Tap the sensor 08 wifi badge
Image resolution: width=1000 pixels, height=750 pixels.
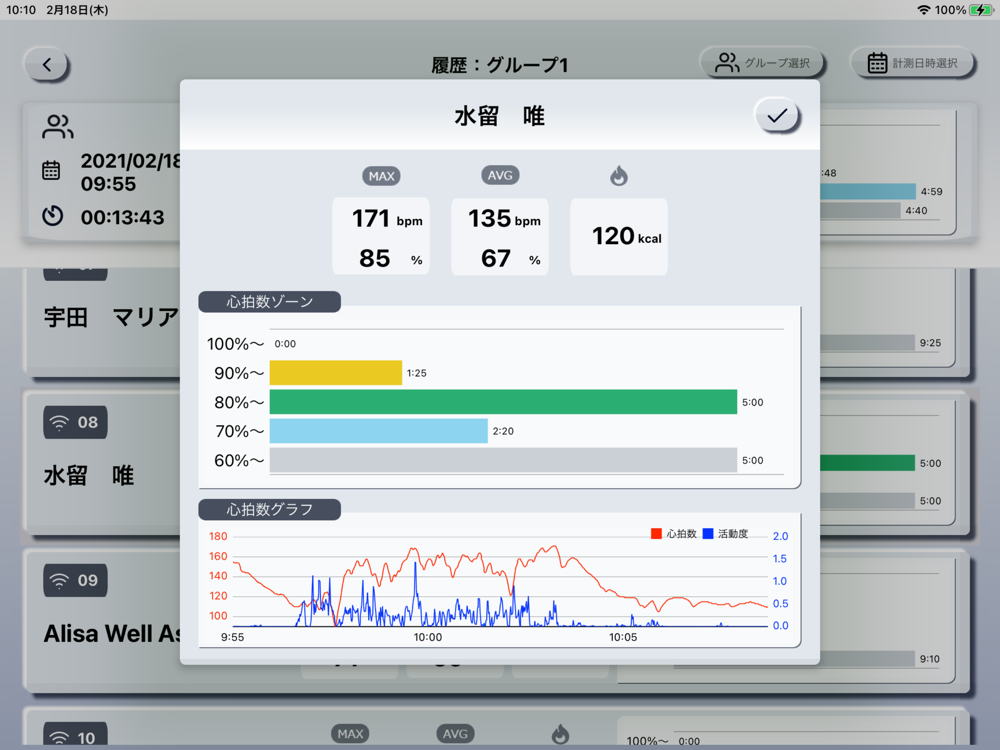point(75,422)
